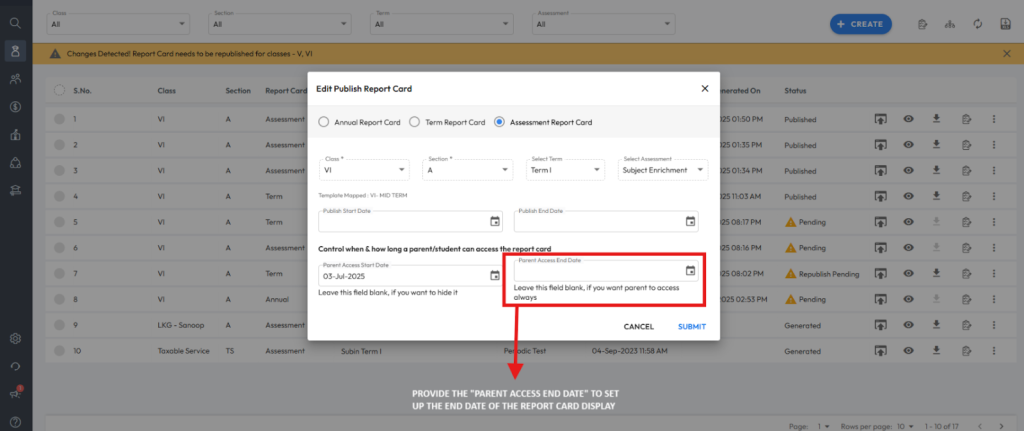The height and width of the screenshot is (431, 1024).
Task: Expand the Class filter dropdown at top
Action: pos(117,23)
